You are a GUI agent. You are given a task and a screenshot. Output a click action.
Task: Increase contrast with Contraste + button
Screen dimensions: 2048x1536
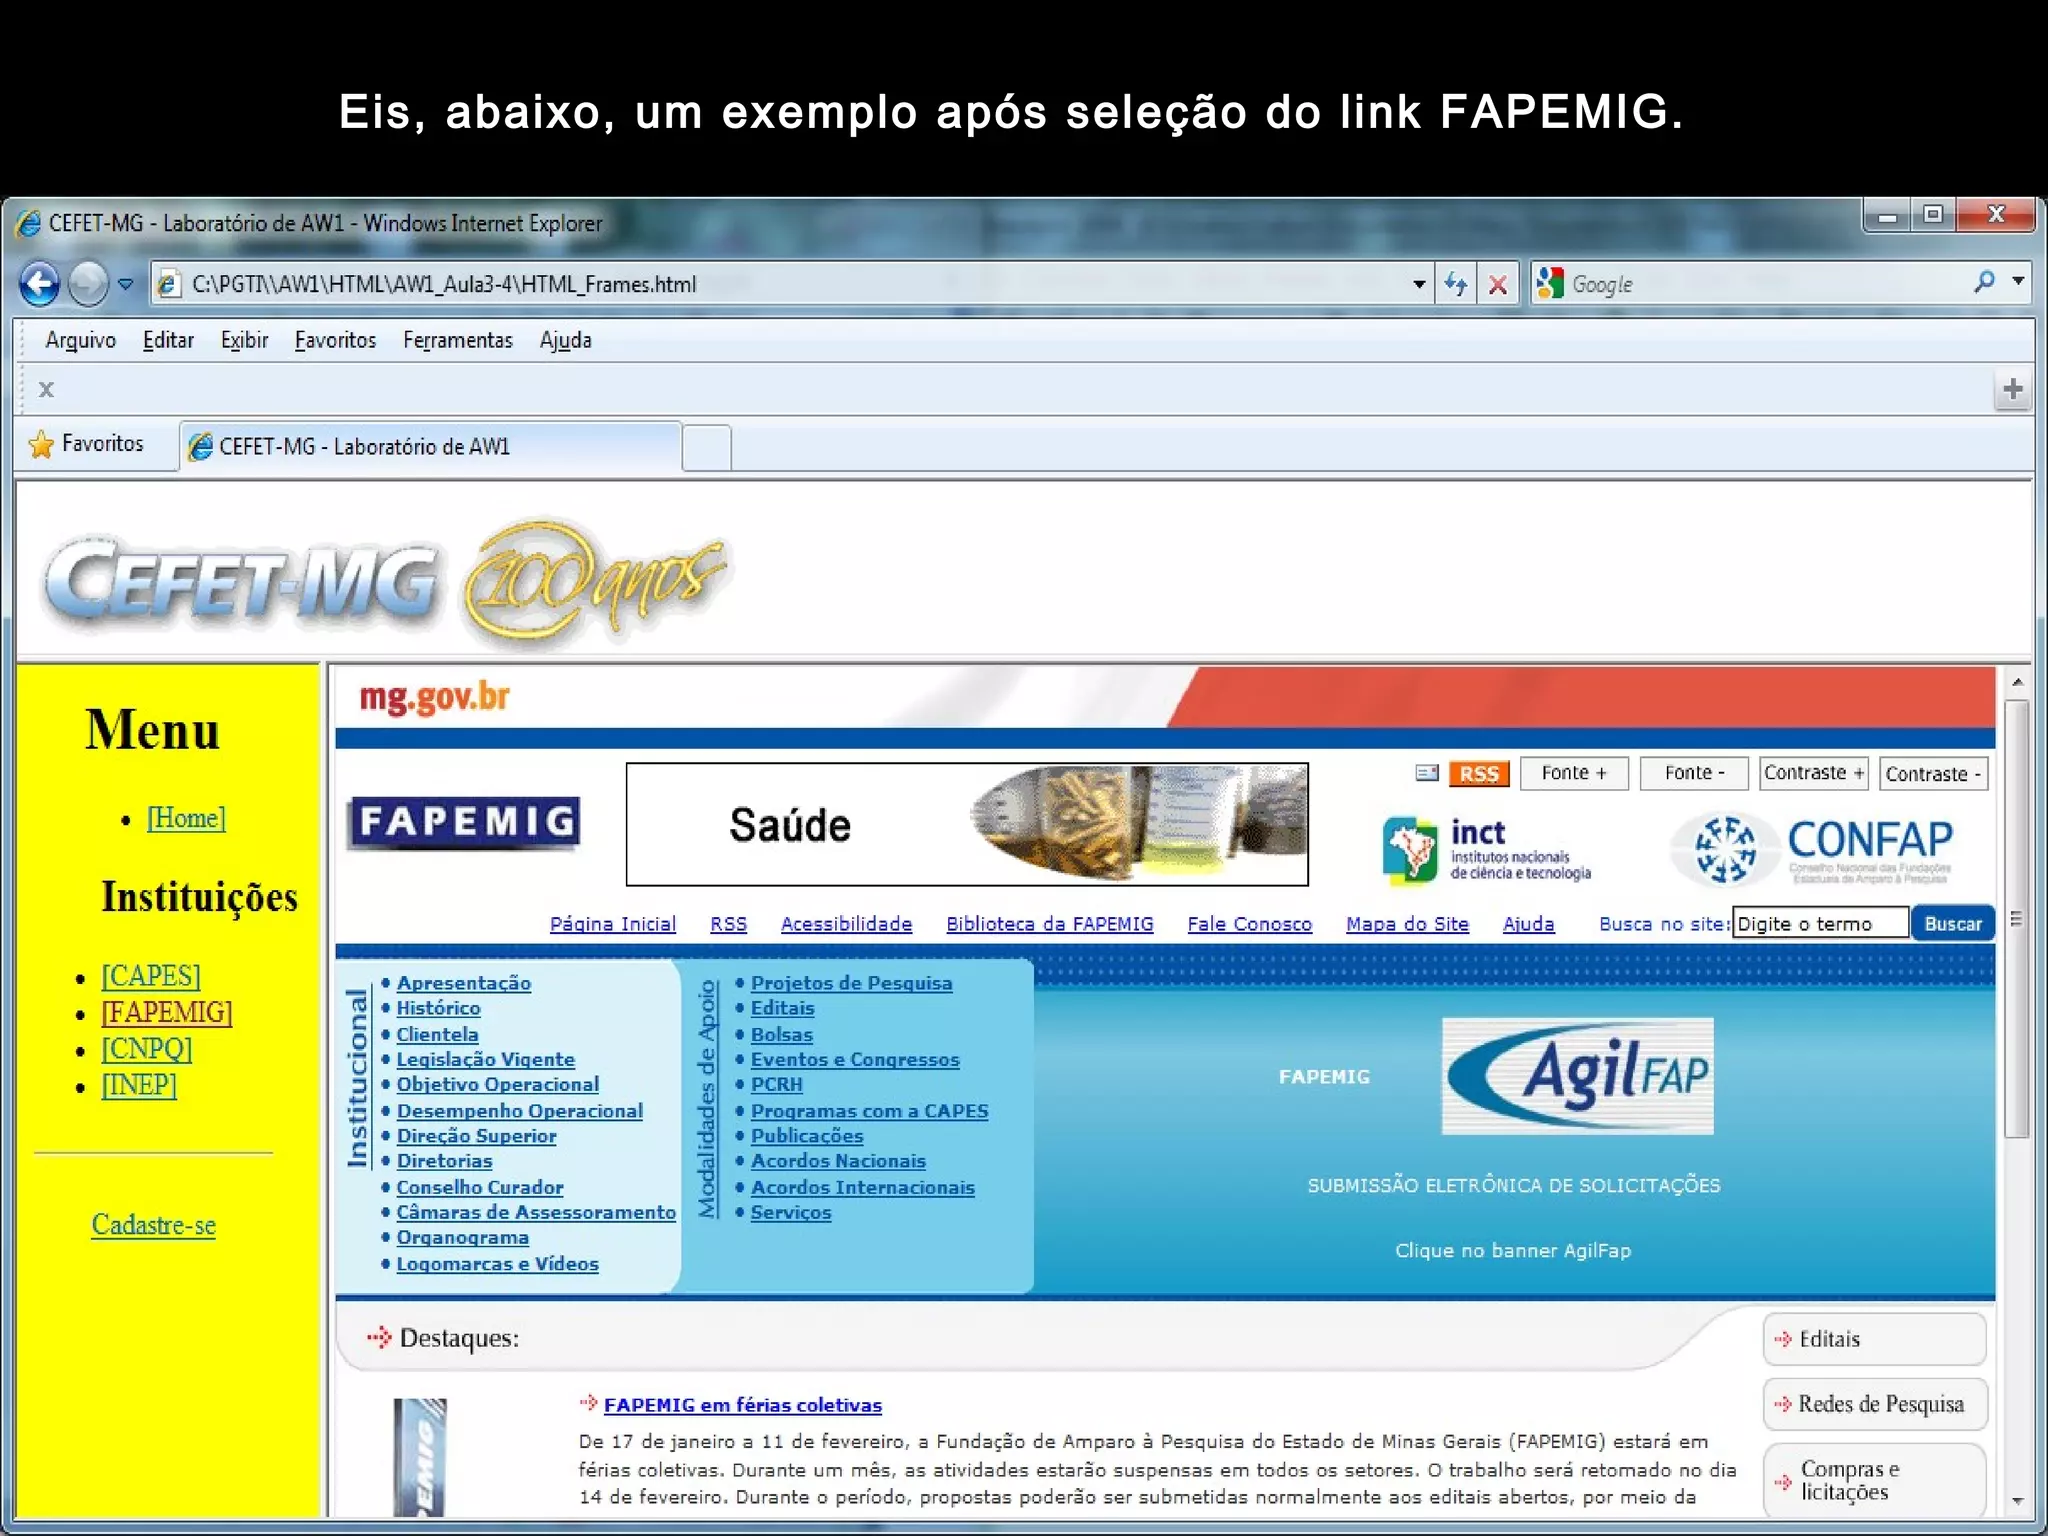1814,773
